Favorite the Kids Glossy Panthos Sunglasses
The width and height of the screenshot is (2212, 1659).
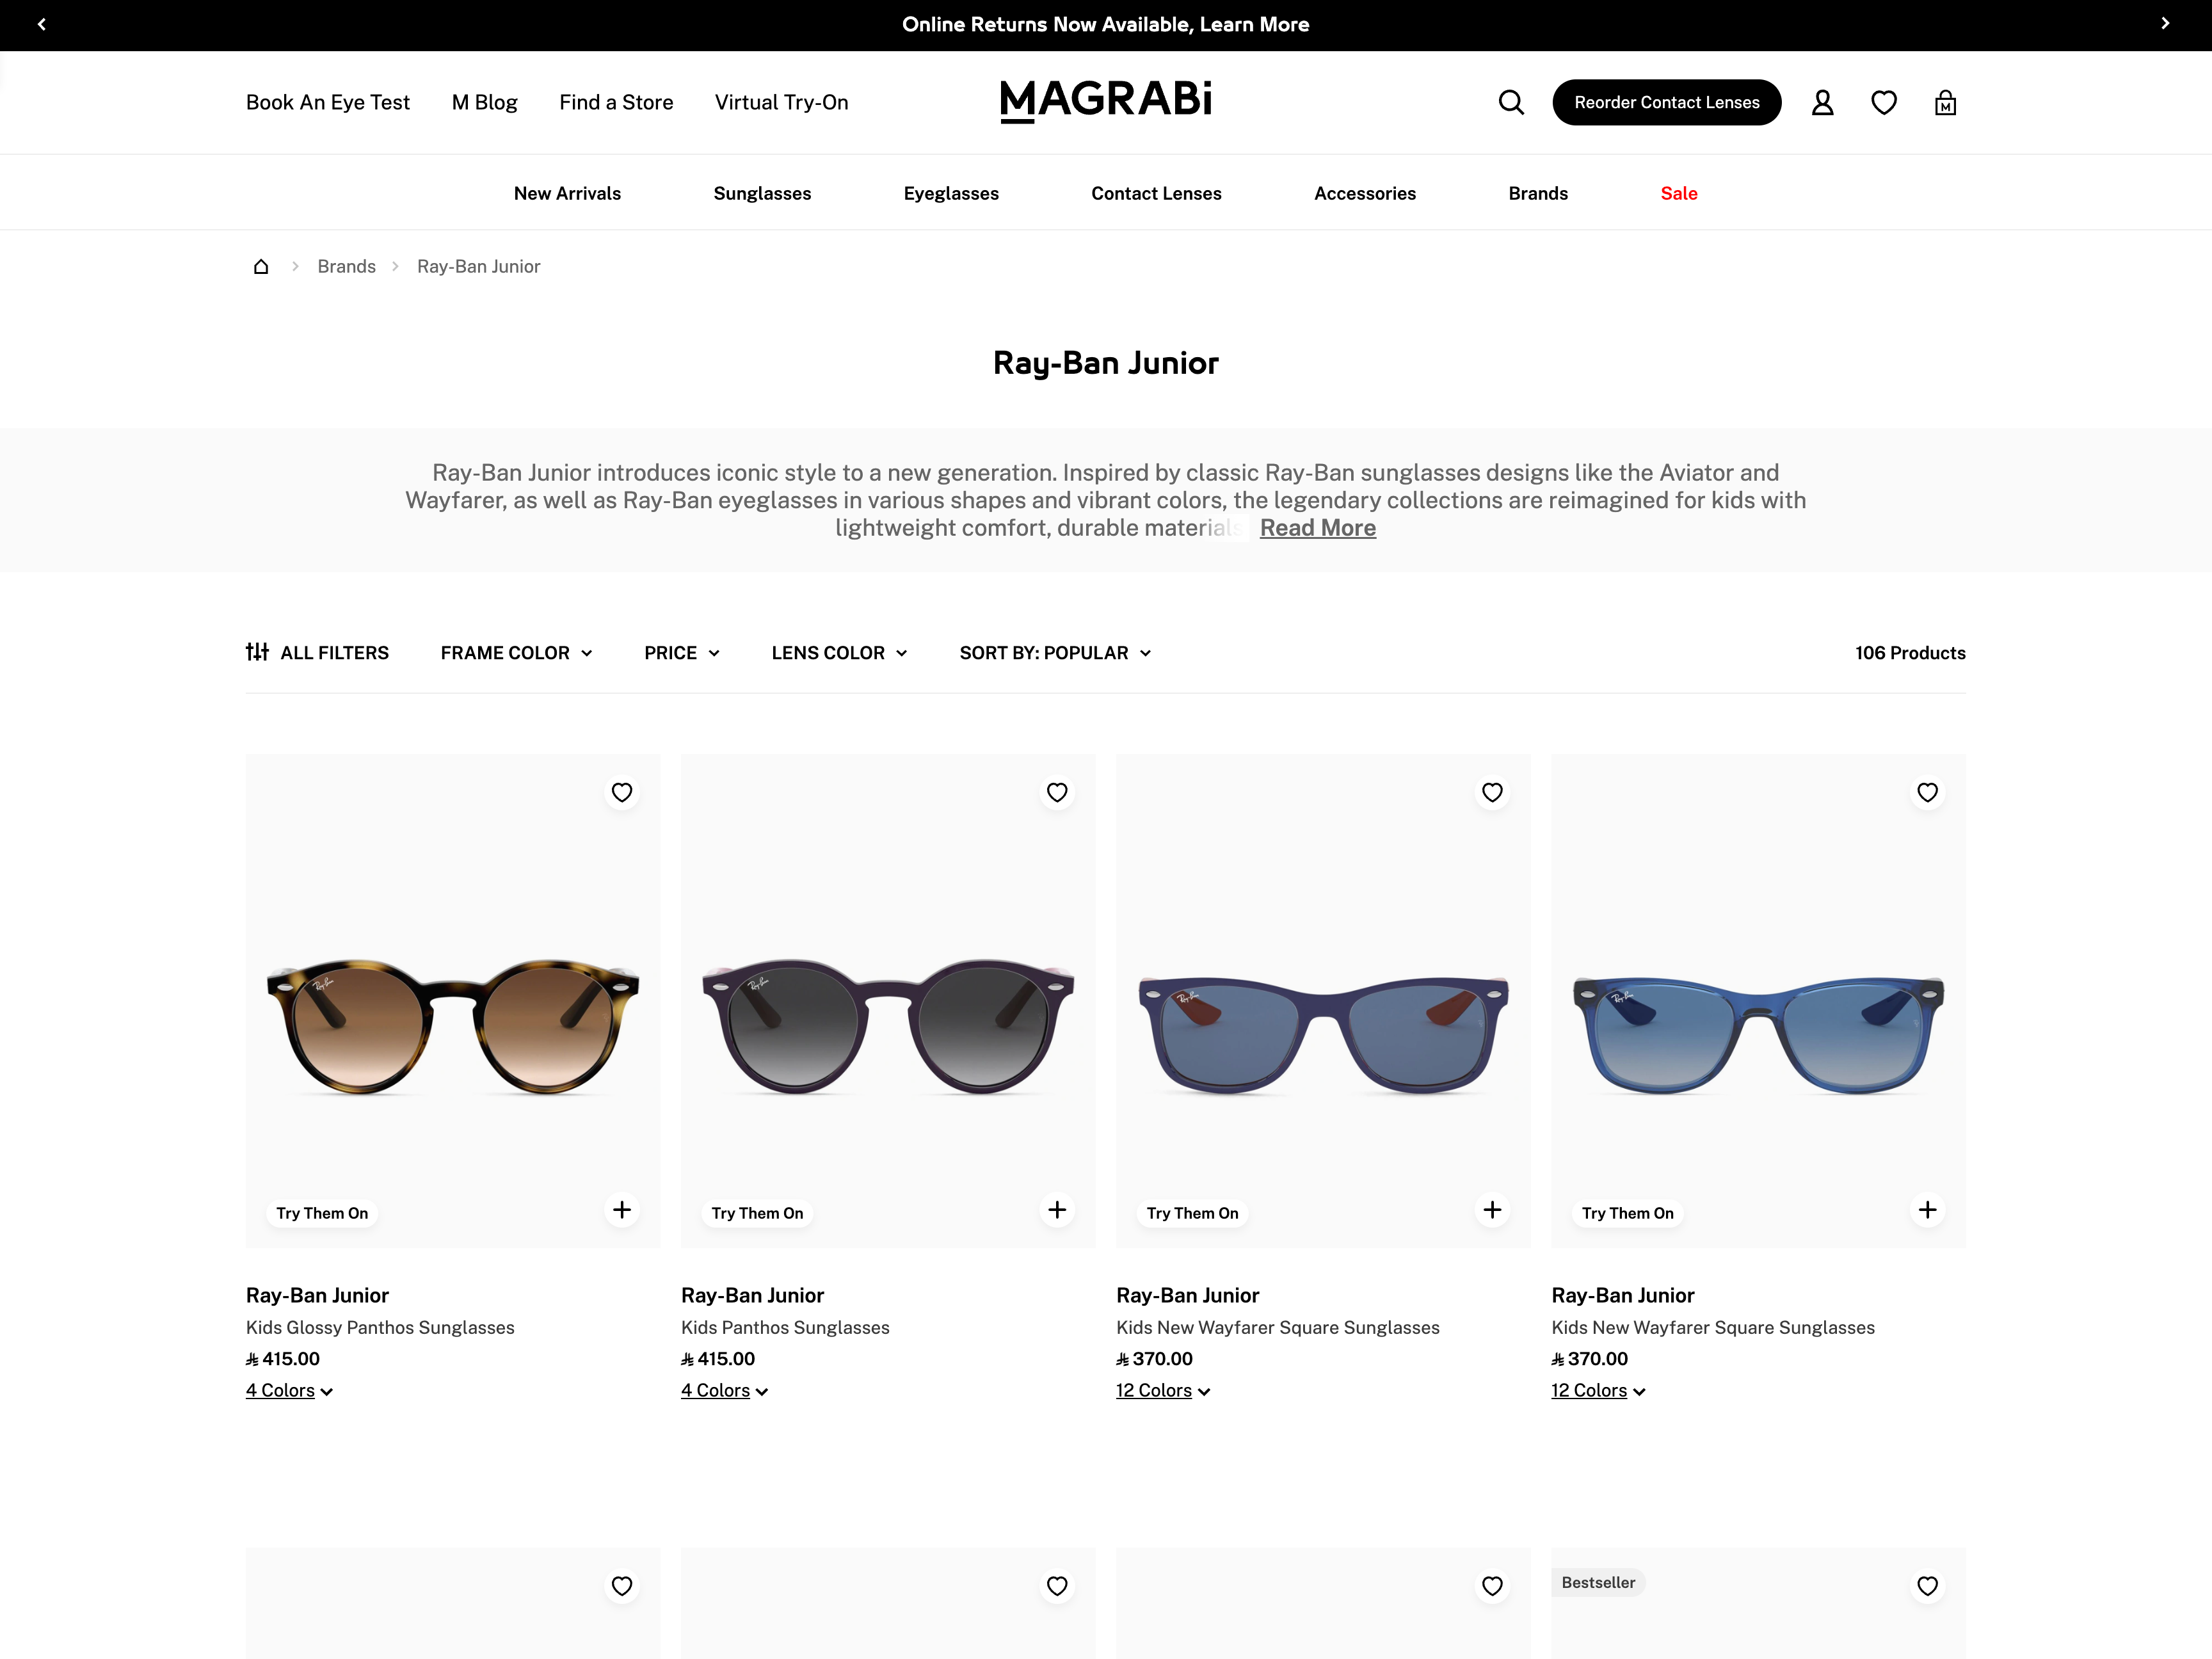point(622,793)
